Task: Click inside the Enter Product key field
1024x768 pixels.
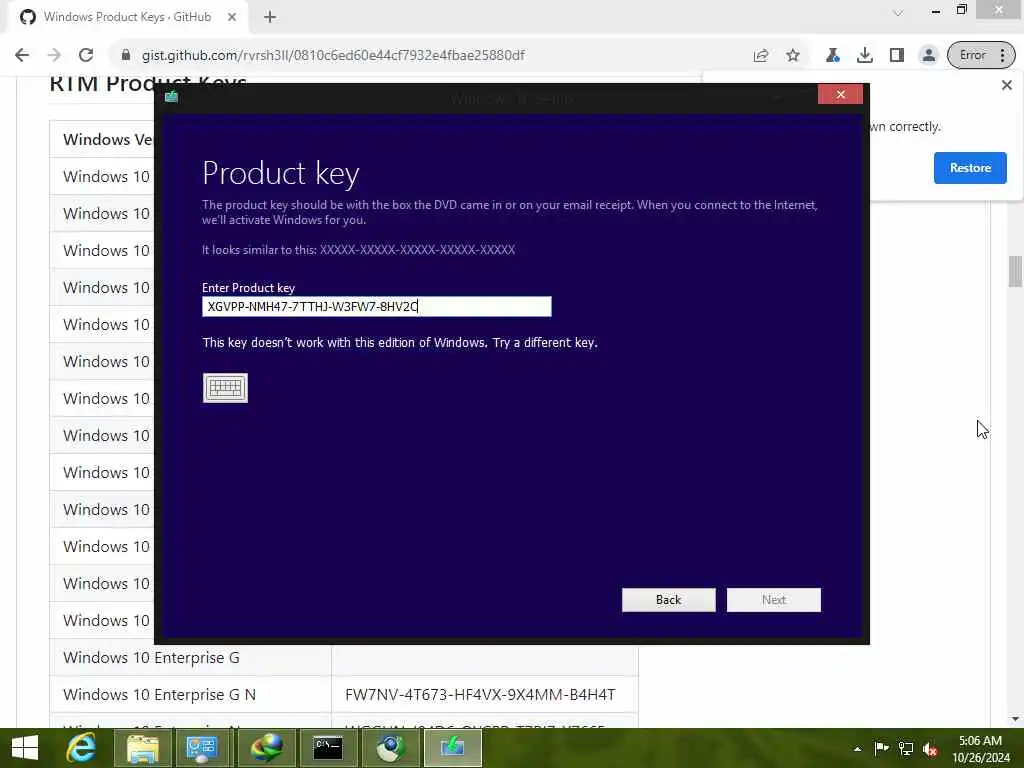Action: (377, 306)
